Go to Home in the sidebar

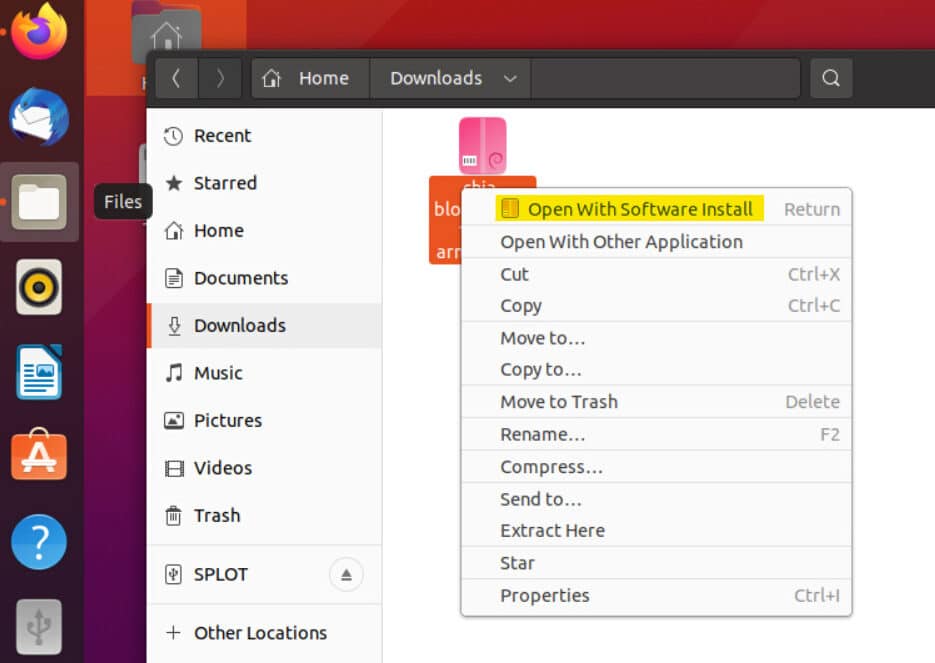[x=264, y=231]
